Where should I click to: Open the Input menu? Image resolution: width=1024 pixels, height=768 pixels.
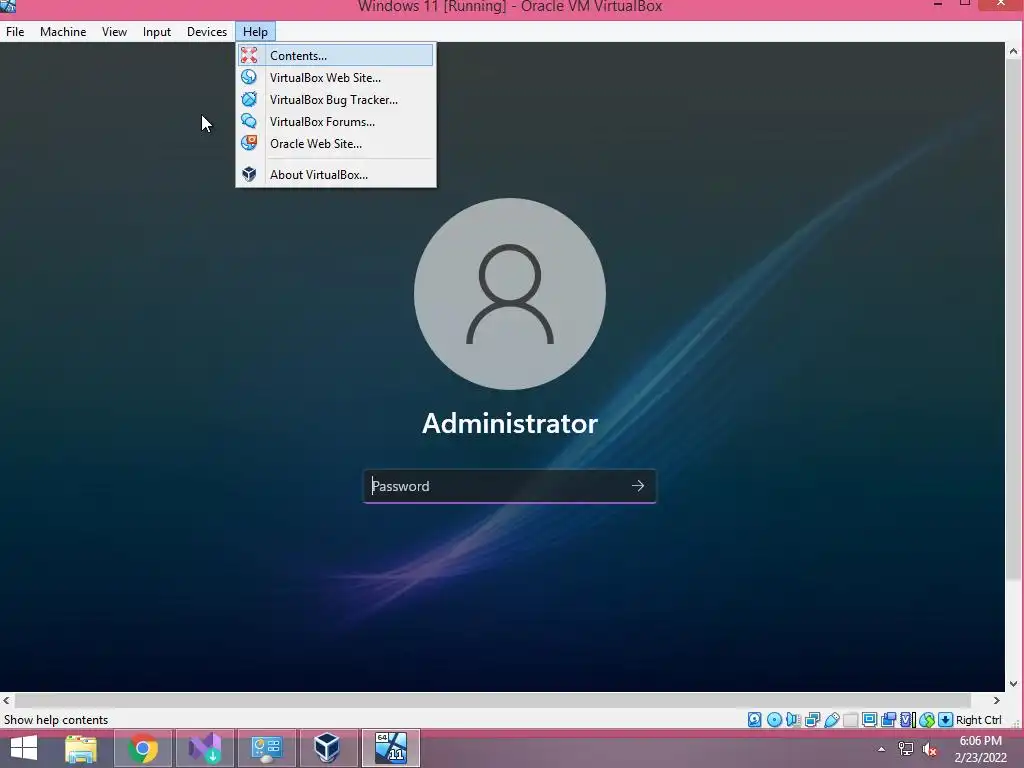click(x=157, y=31)
